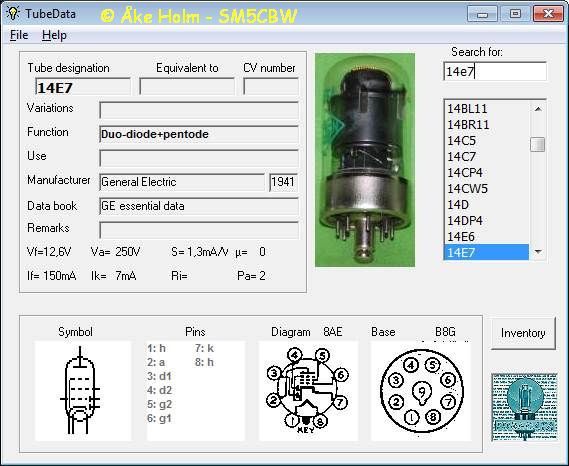The height and width of the screenshot is (466, 569).
Task: Open the Help menu
Action: click(54, 35)
